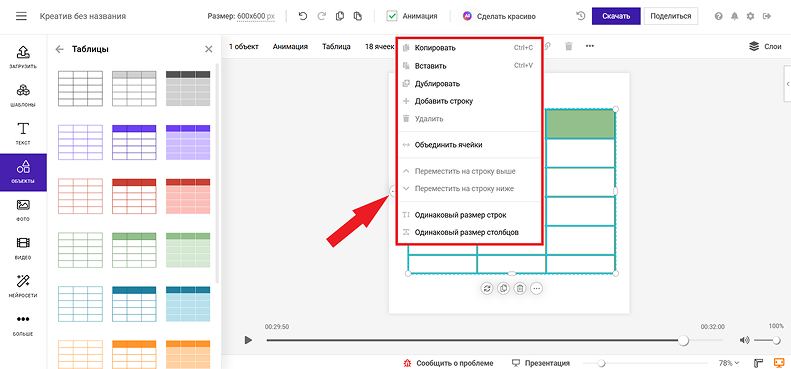
Task: Open the version history clock icon
Action: pos(581,16)
